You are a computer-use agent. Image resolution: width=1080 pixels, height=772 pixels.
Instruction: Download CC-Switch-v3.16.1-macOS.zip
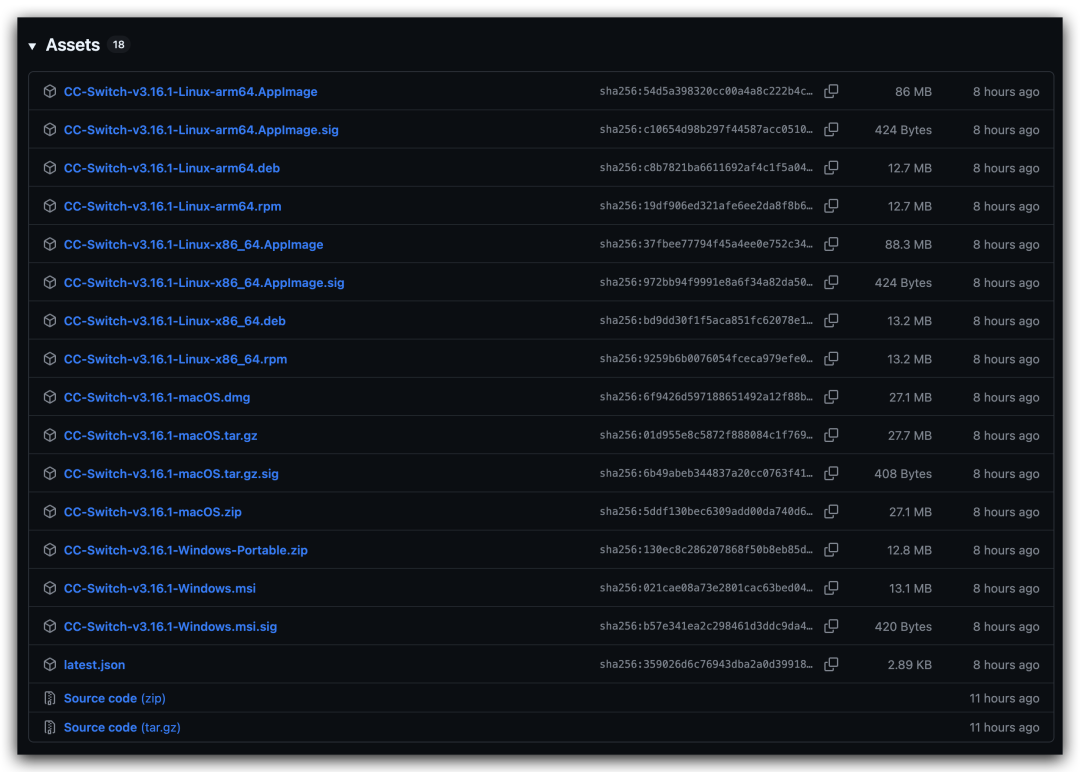click(153, 512)
